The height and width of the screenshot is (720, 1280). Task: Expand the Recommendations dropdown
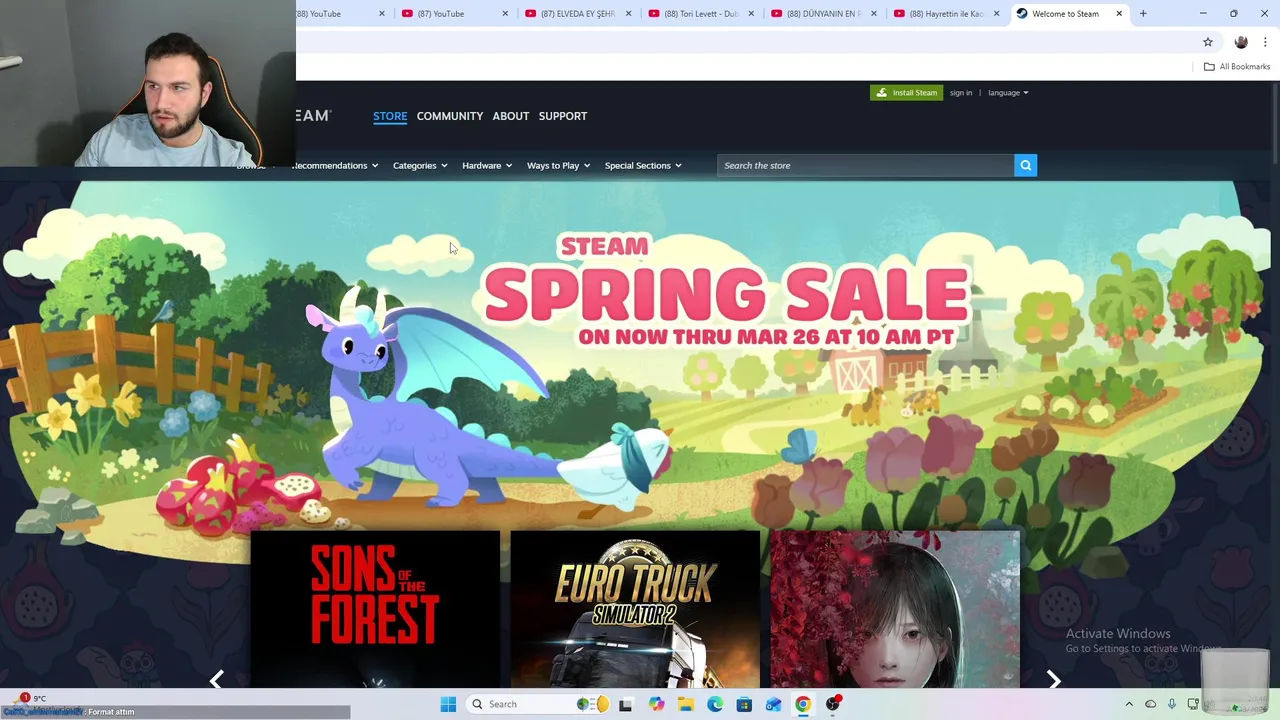point(334,166)
